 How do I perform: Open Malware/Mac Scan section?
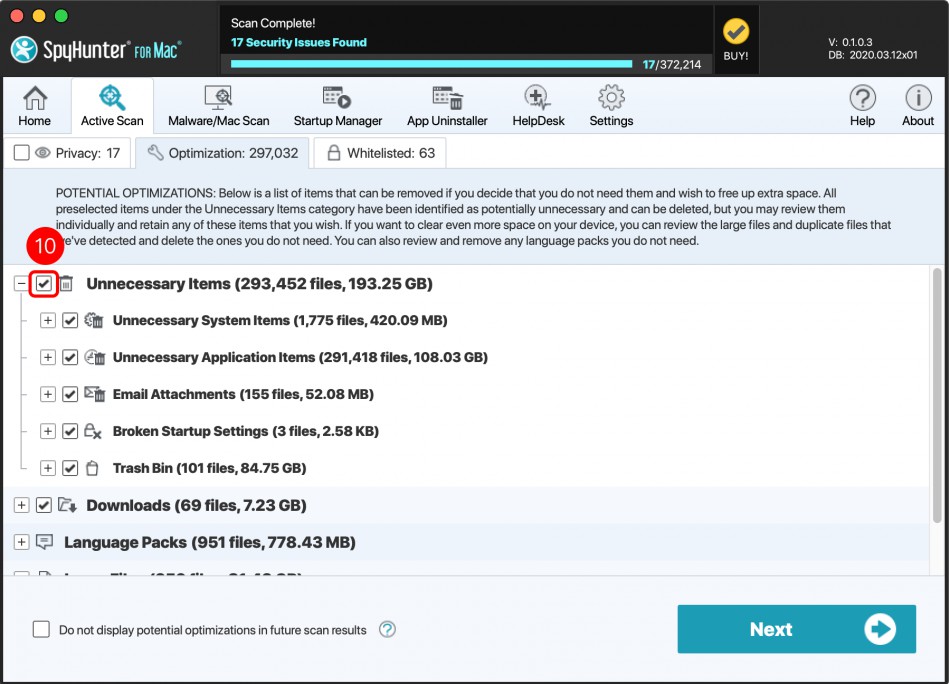point(218,106)
